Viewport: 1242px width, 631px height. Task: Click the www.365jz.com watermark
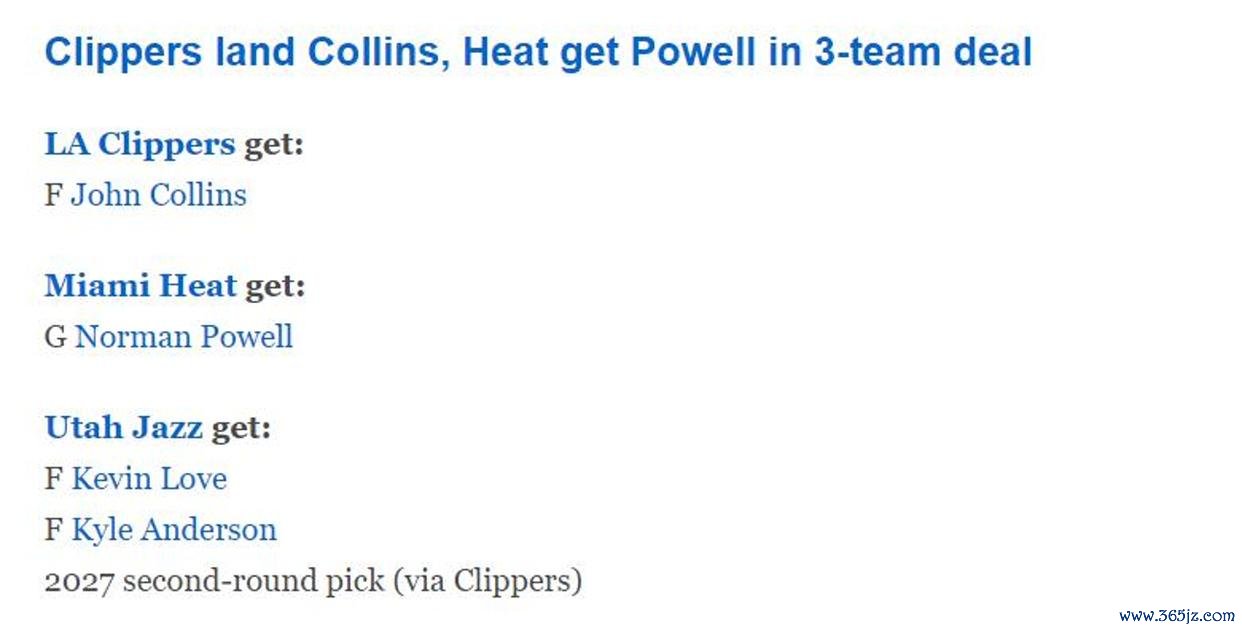(x=1176, y=616)
